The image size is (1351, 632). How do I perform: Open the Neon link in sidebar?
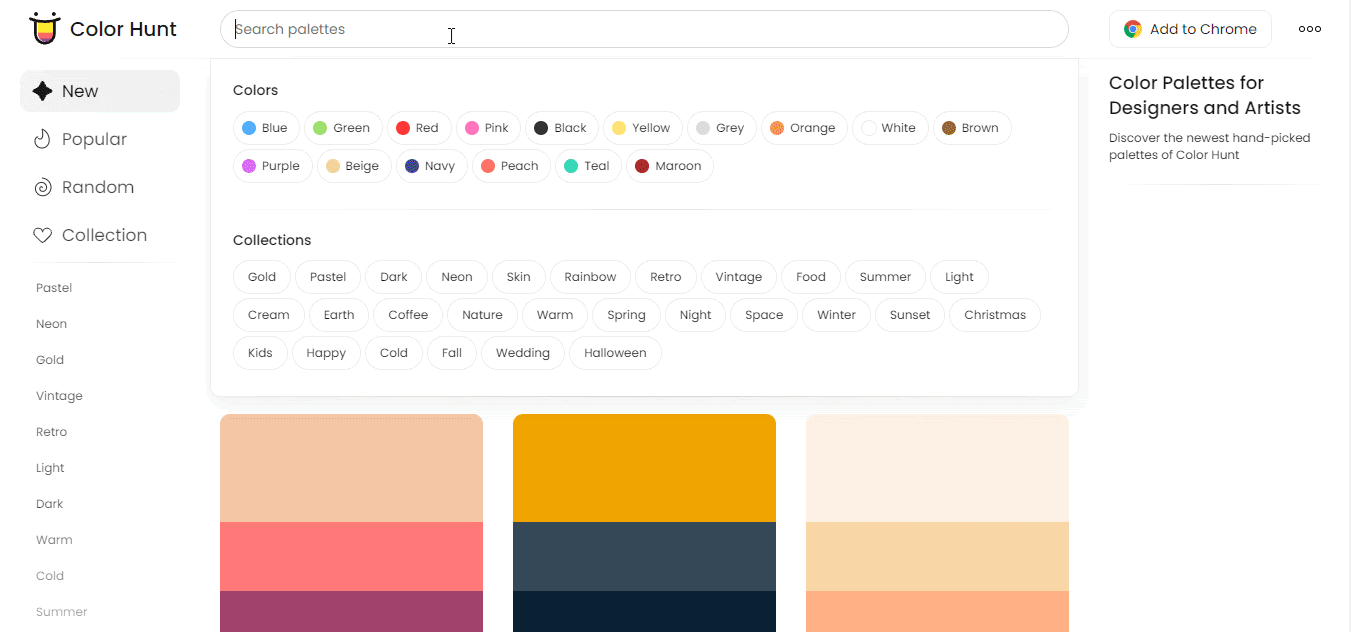coord(52,324)
